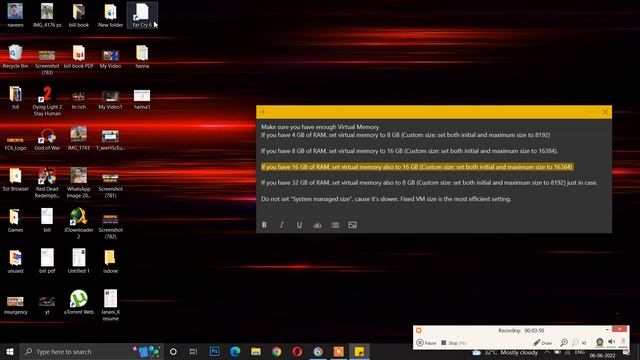Click the zoom-in magnifier in recorder toolbar
Screen dimensions: 640x360
pos(564,343)
